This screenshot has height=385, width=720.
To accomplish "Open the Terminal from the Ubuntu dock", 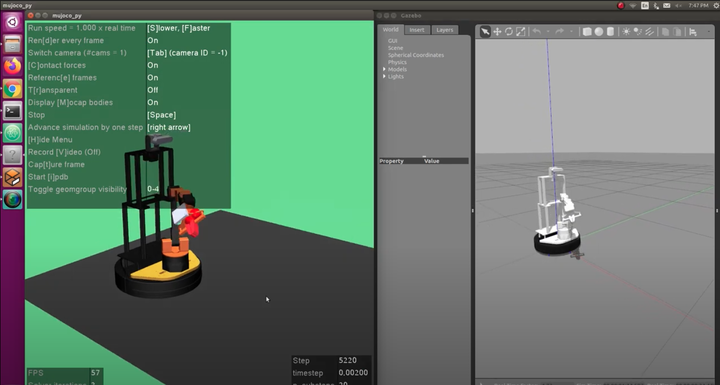I will 12,111.
